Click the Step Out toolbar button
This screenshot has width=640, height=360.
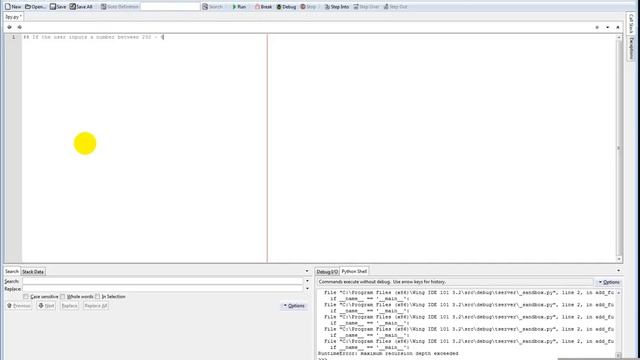click(395, 7)
